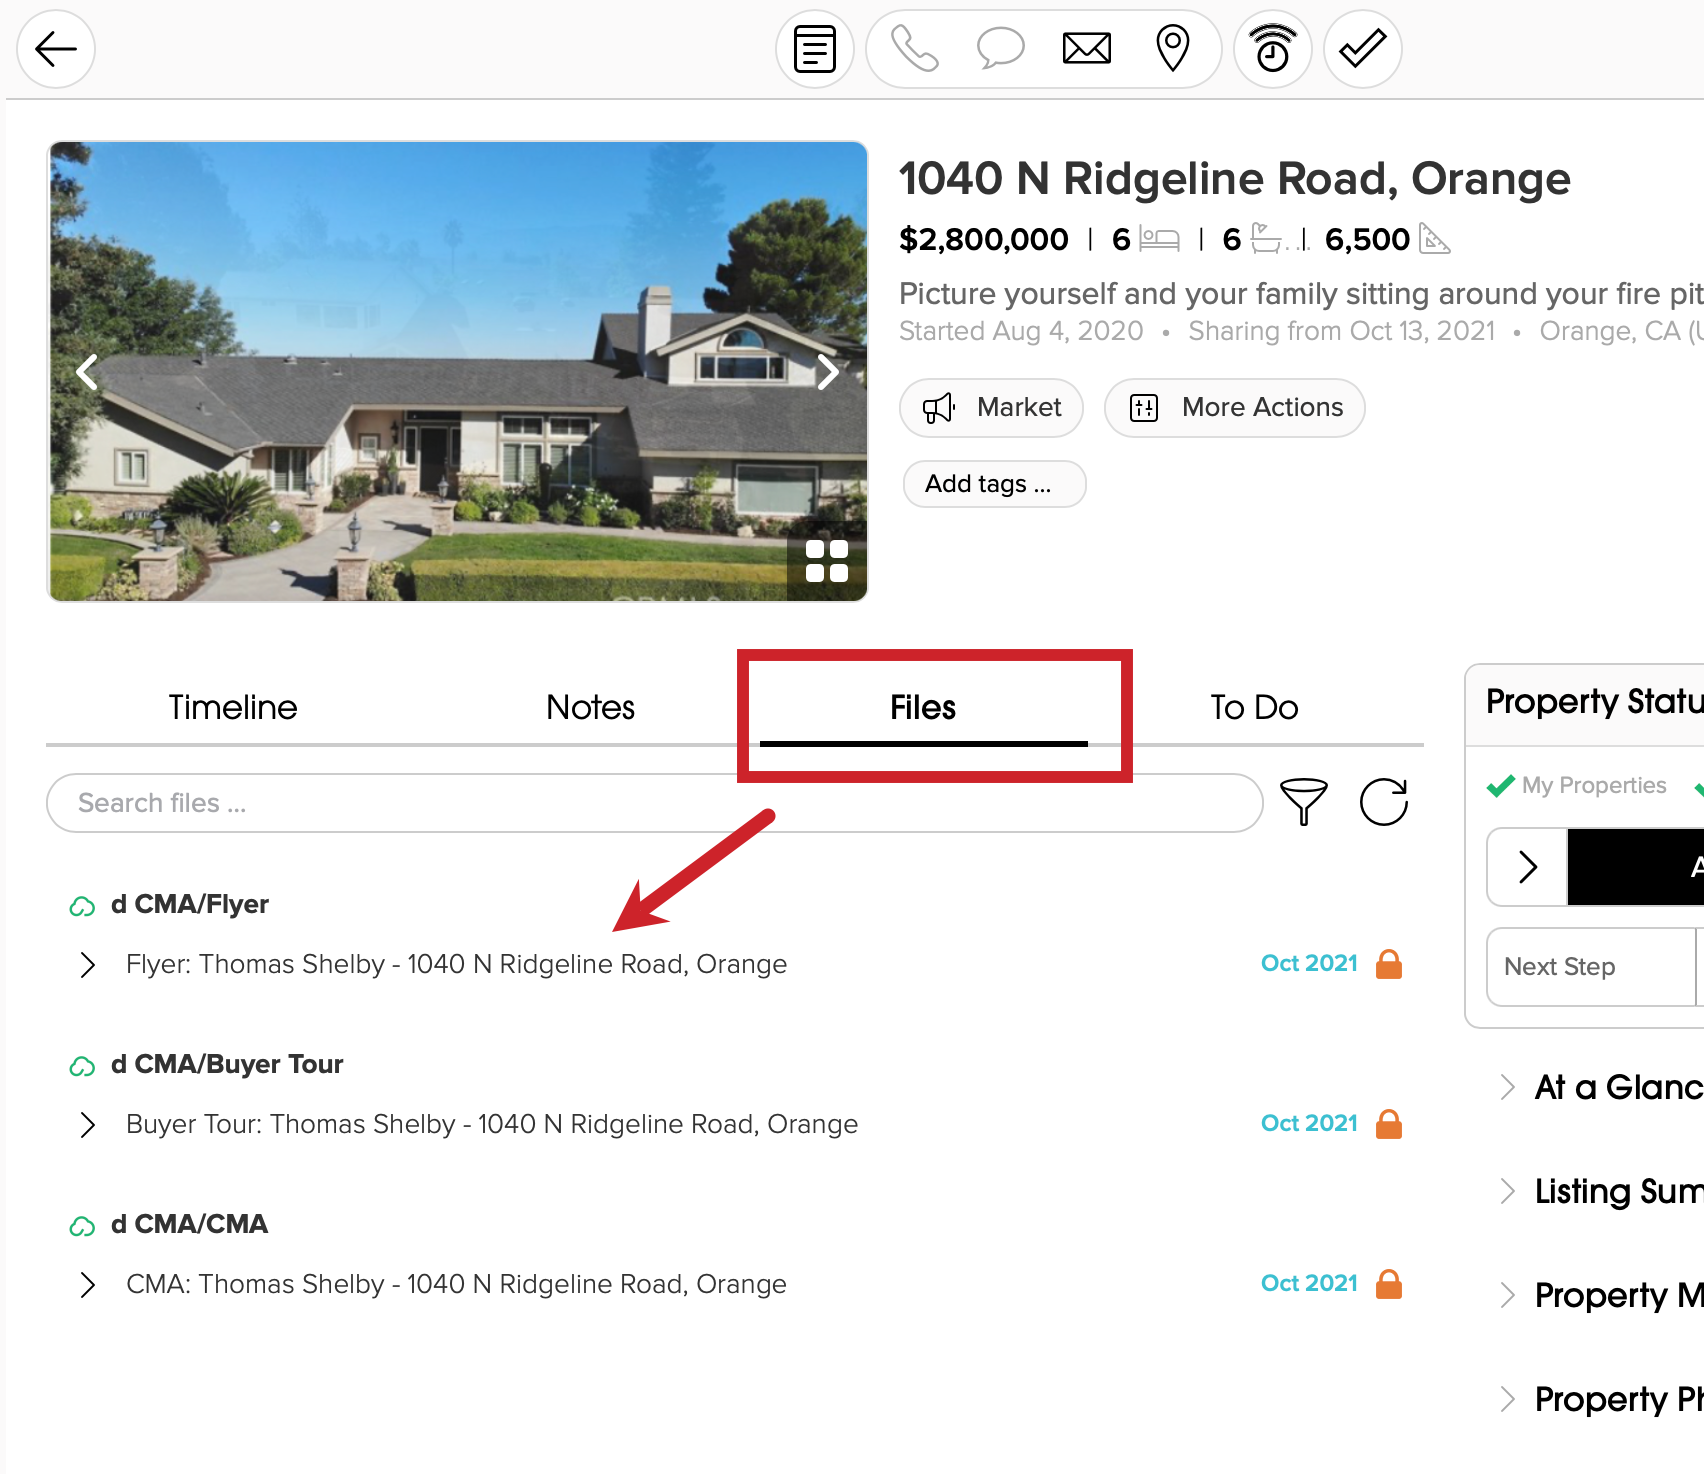Open the photo grid icon on the property image
1704x1474 pixels.
coord(827,561)
